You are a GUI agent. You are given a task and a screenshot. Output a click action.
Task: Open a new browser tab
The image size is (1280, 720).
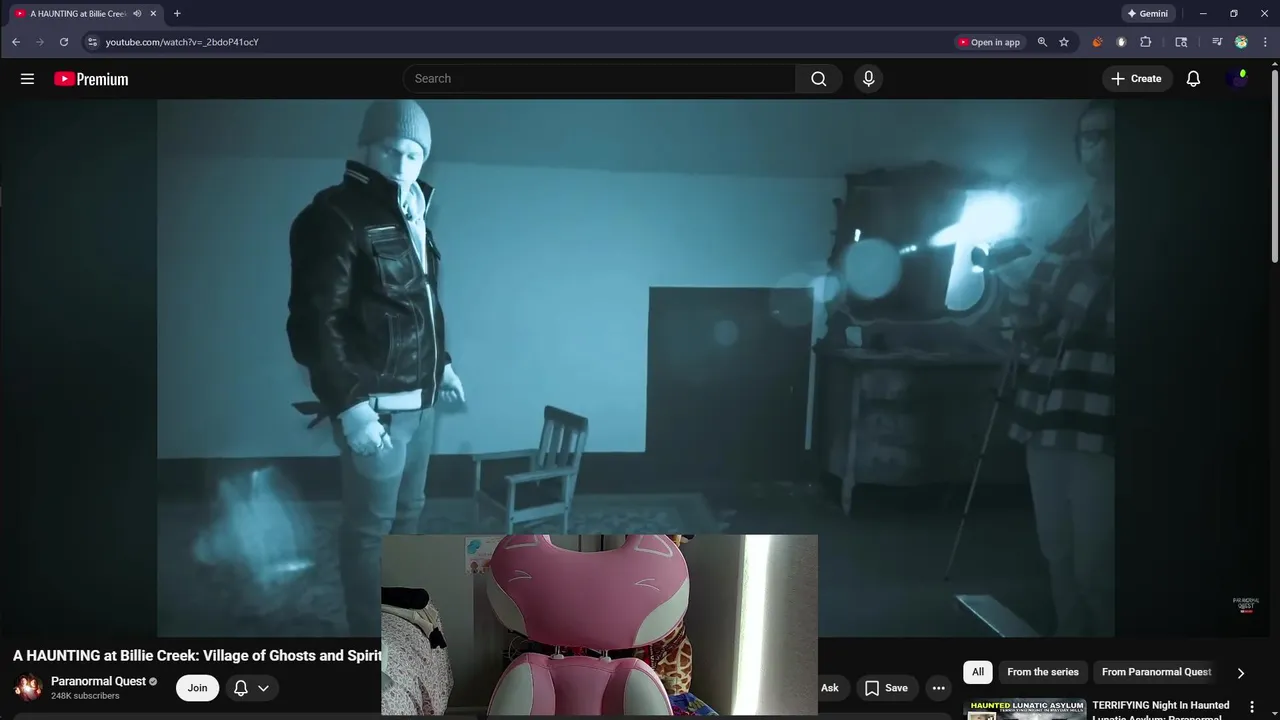click(x=177, y=14)
